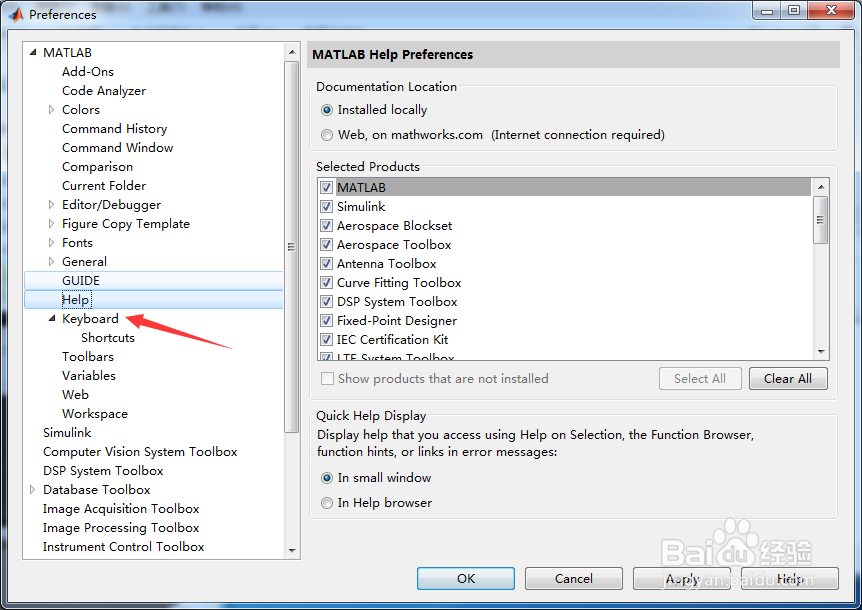Select DSP System Toolbox in left tree

tap(103, 470)
